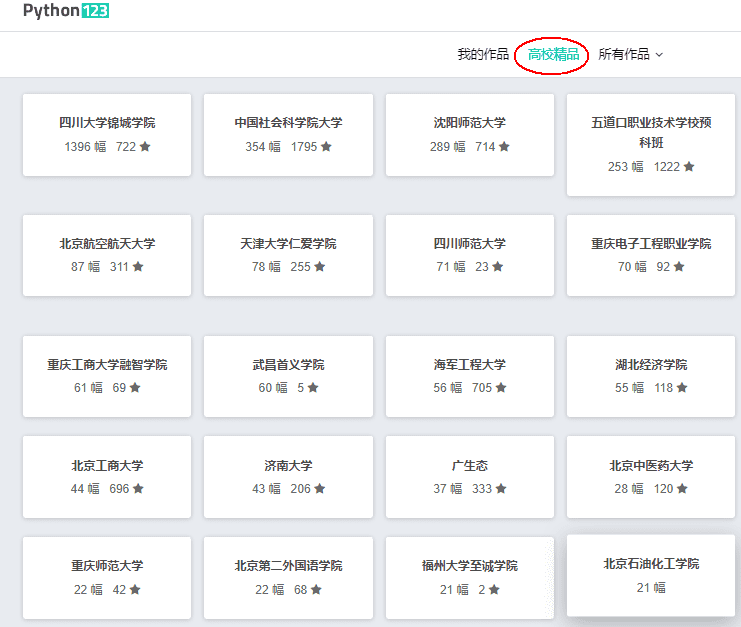
Task: Expand the 所有作品 dropdown
Action: 630,54
